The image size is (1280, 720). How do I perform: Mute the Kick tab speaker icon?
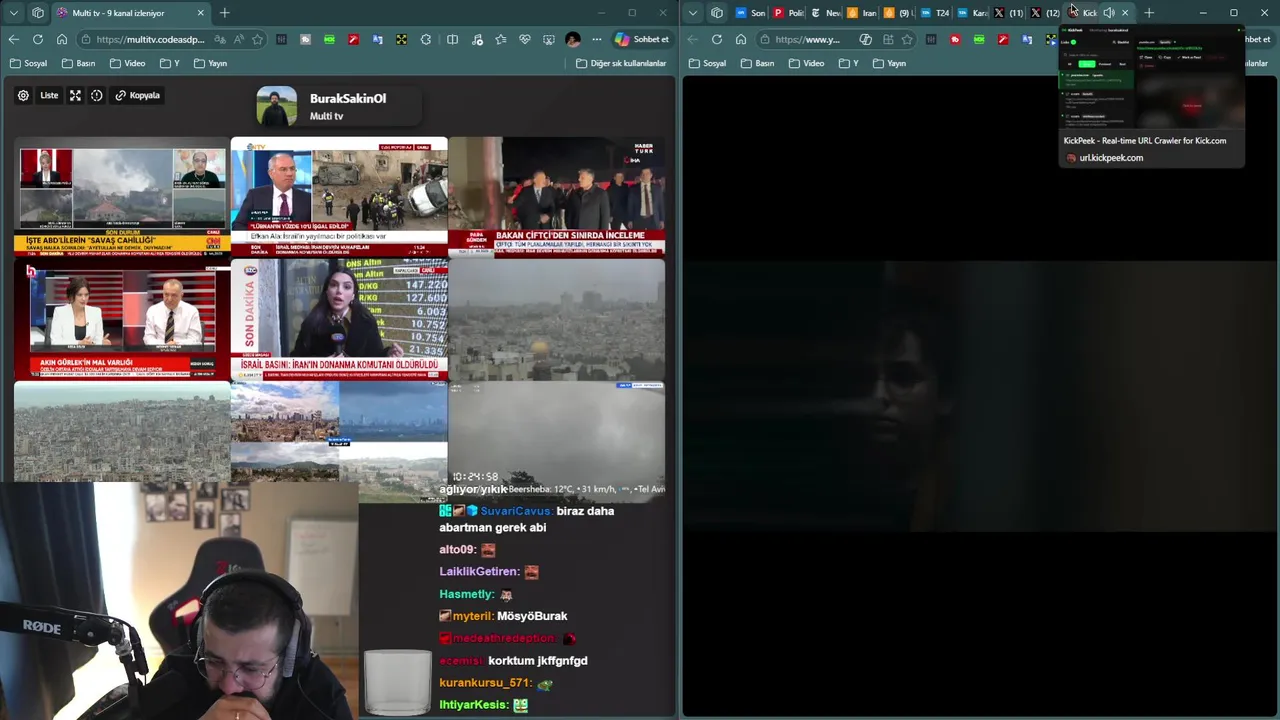[1109, 13]
